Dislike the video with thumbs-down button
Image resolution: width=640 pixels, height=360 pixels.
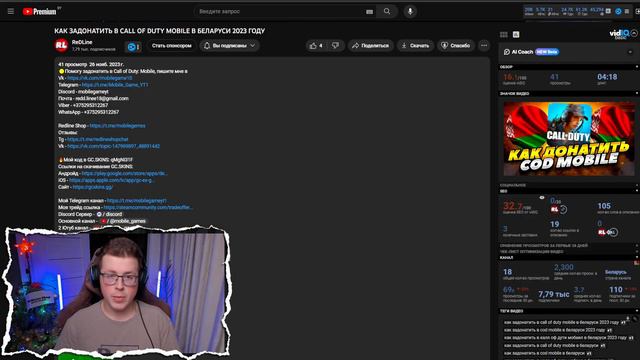336,46
